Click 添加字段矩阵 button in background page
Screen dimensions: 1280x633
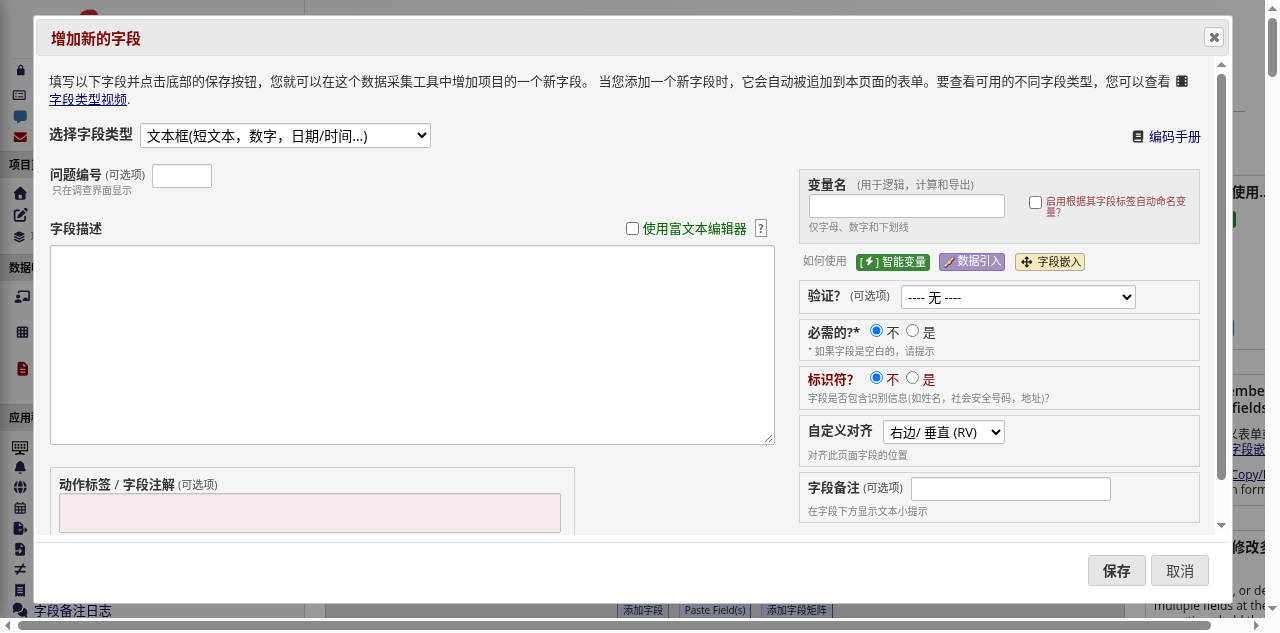(797, 610)
